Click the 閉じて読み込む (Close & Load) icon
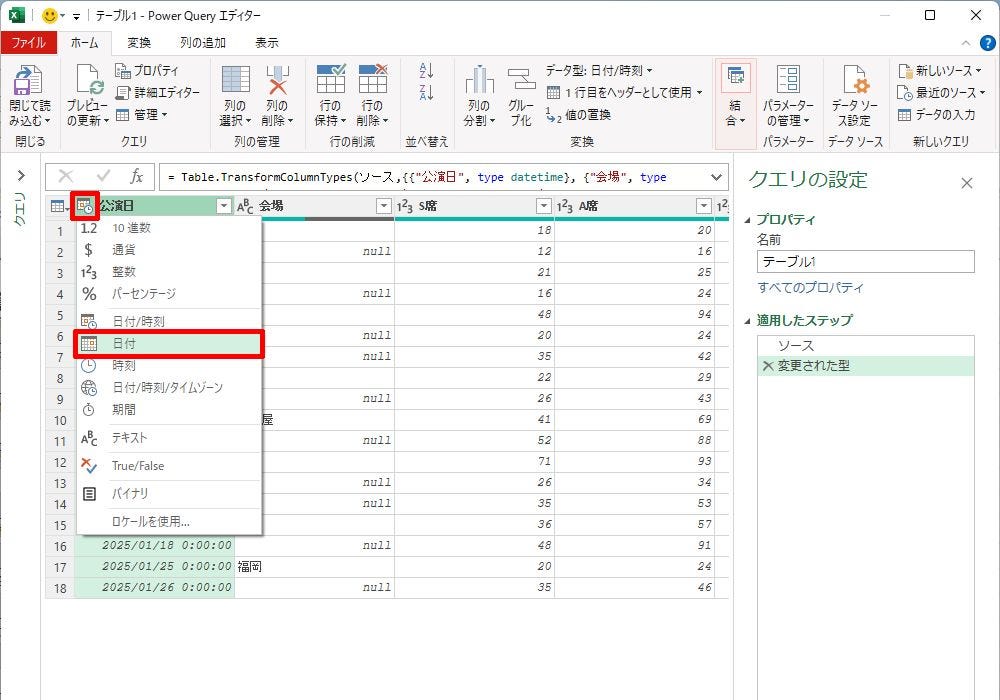Screen dimensions: 1000x700 (27, 80)
